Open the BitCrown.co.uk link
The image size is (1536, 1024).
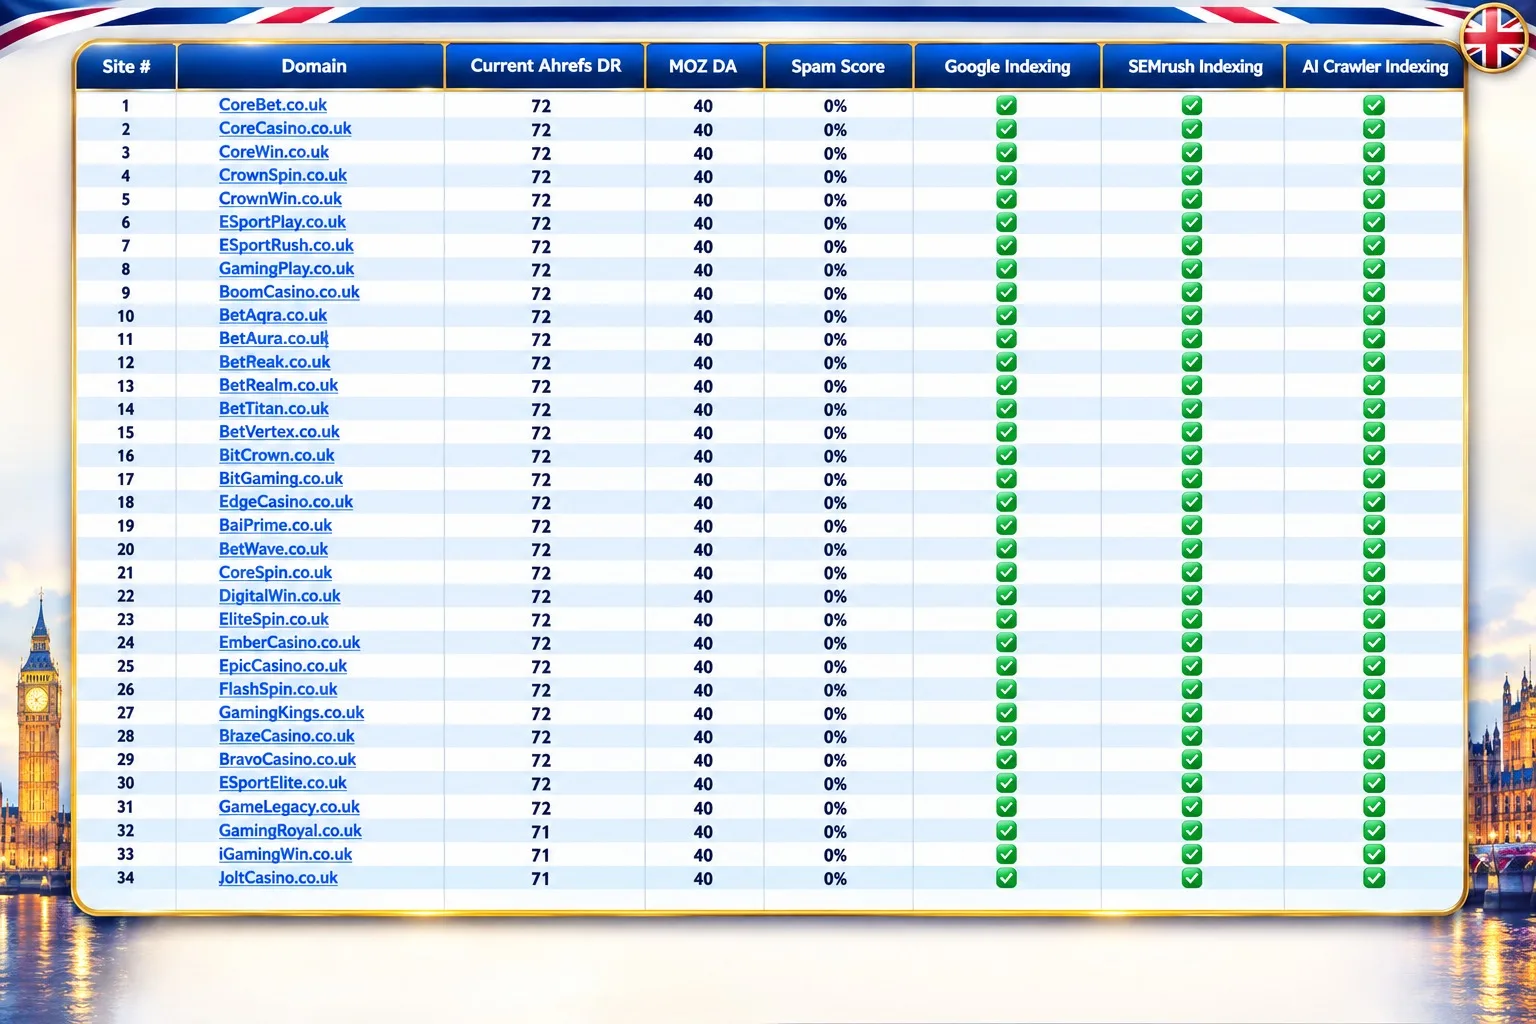click(277, 455)
